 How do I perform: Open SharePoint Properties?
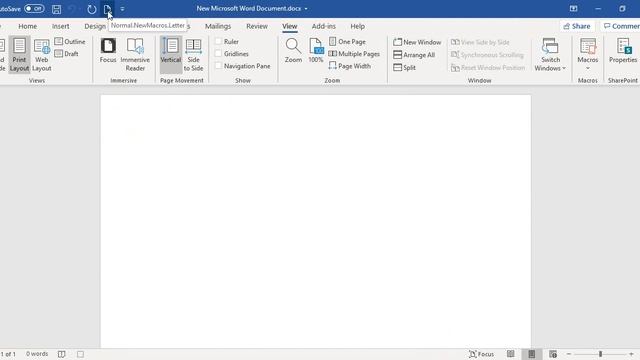click(623, 51)
